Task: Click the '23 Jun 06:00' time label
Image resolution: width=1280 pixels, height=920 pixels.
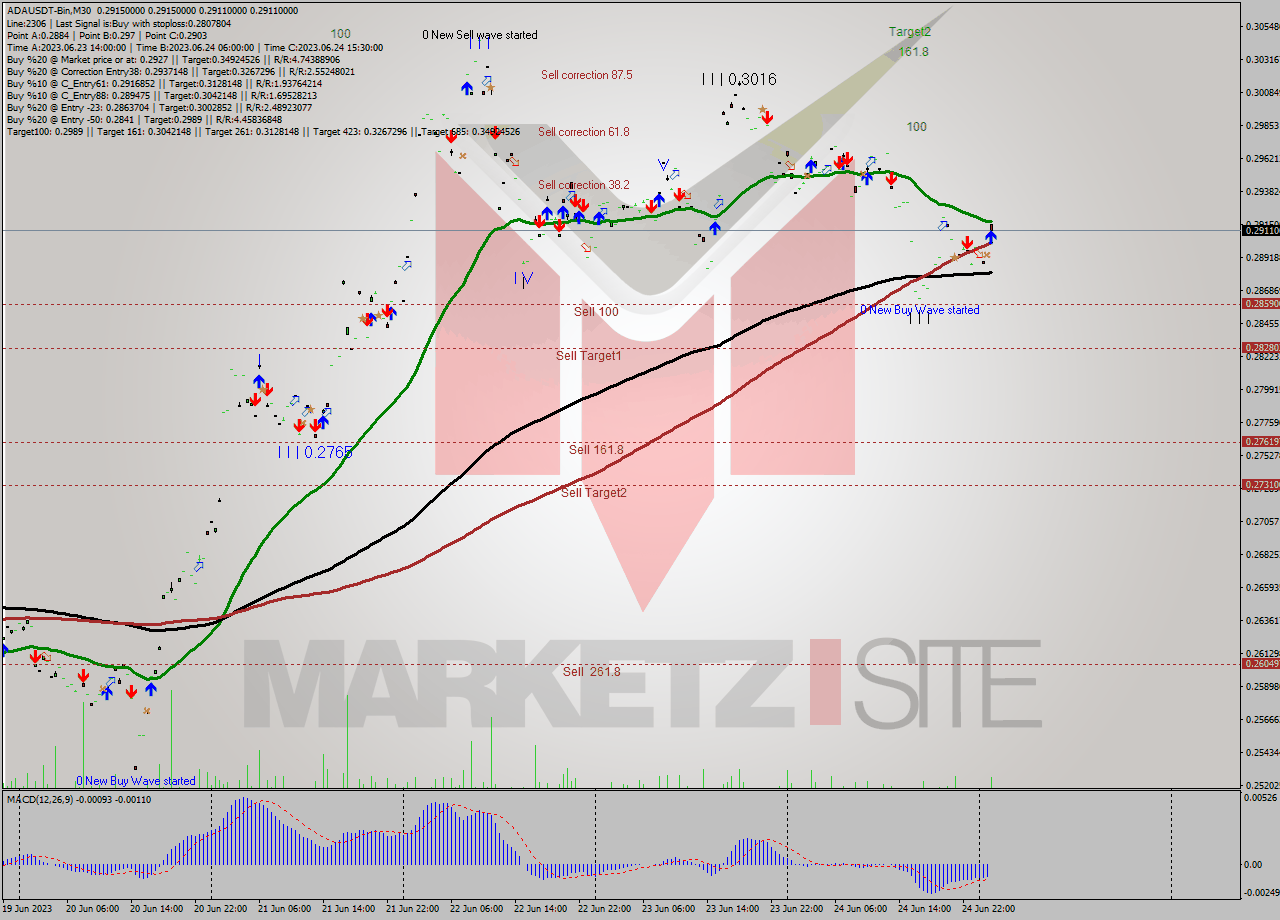Action: click(x=669, y=909)
